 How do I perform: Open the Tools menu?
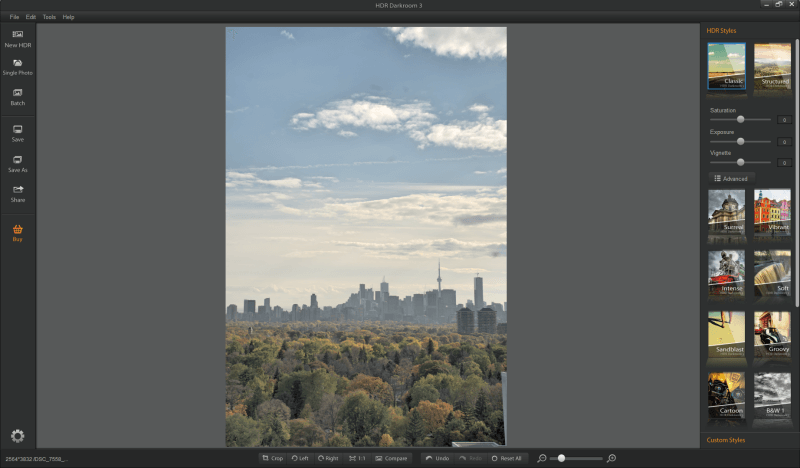49,17
